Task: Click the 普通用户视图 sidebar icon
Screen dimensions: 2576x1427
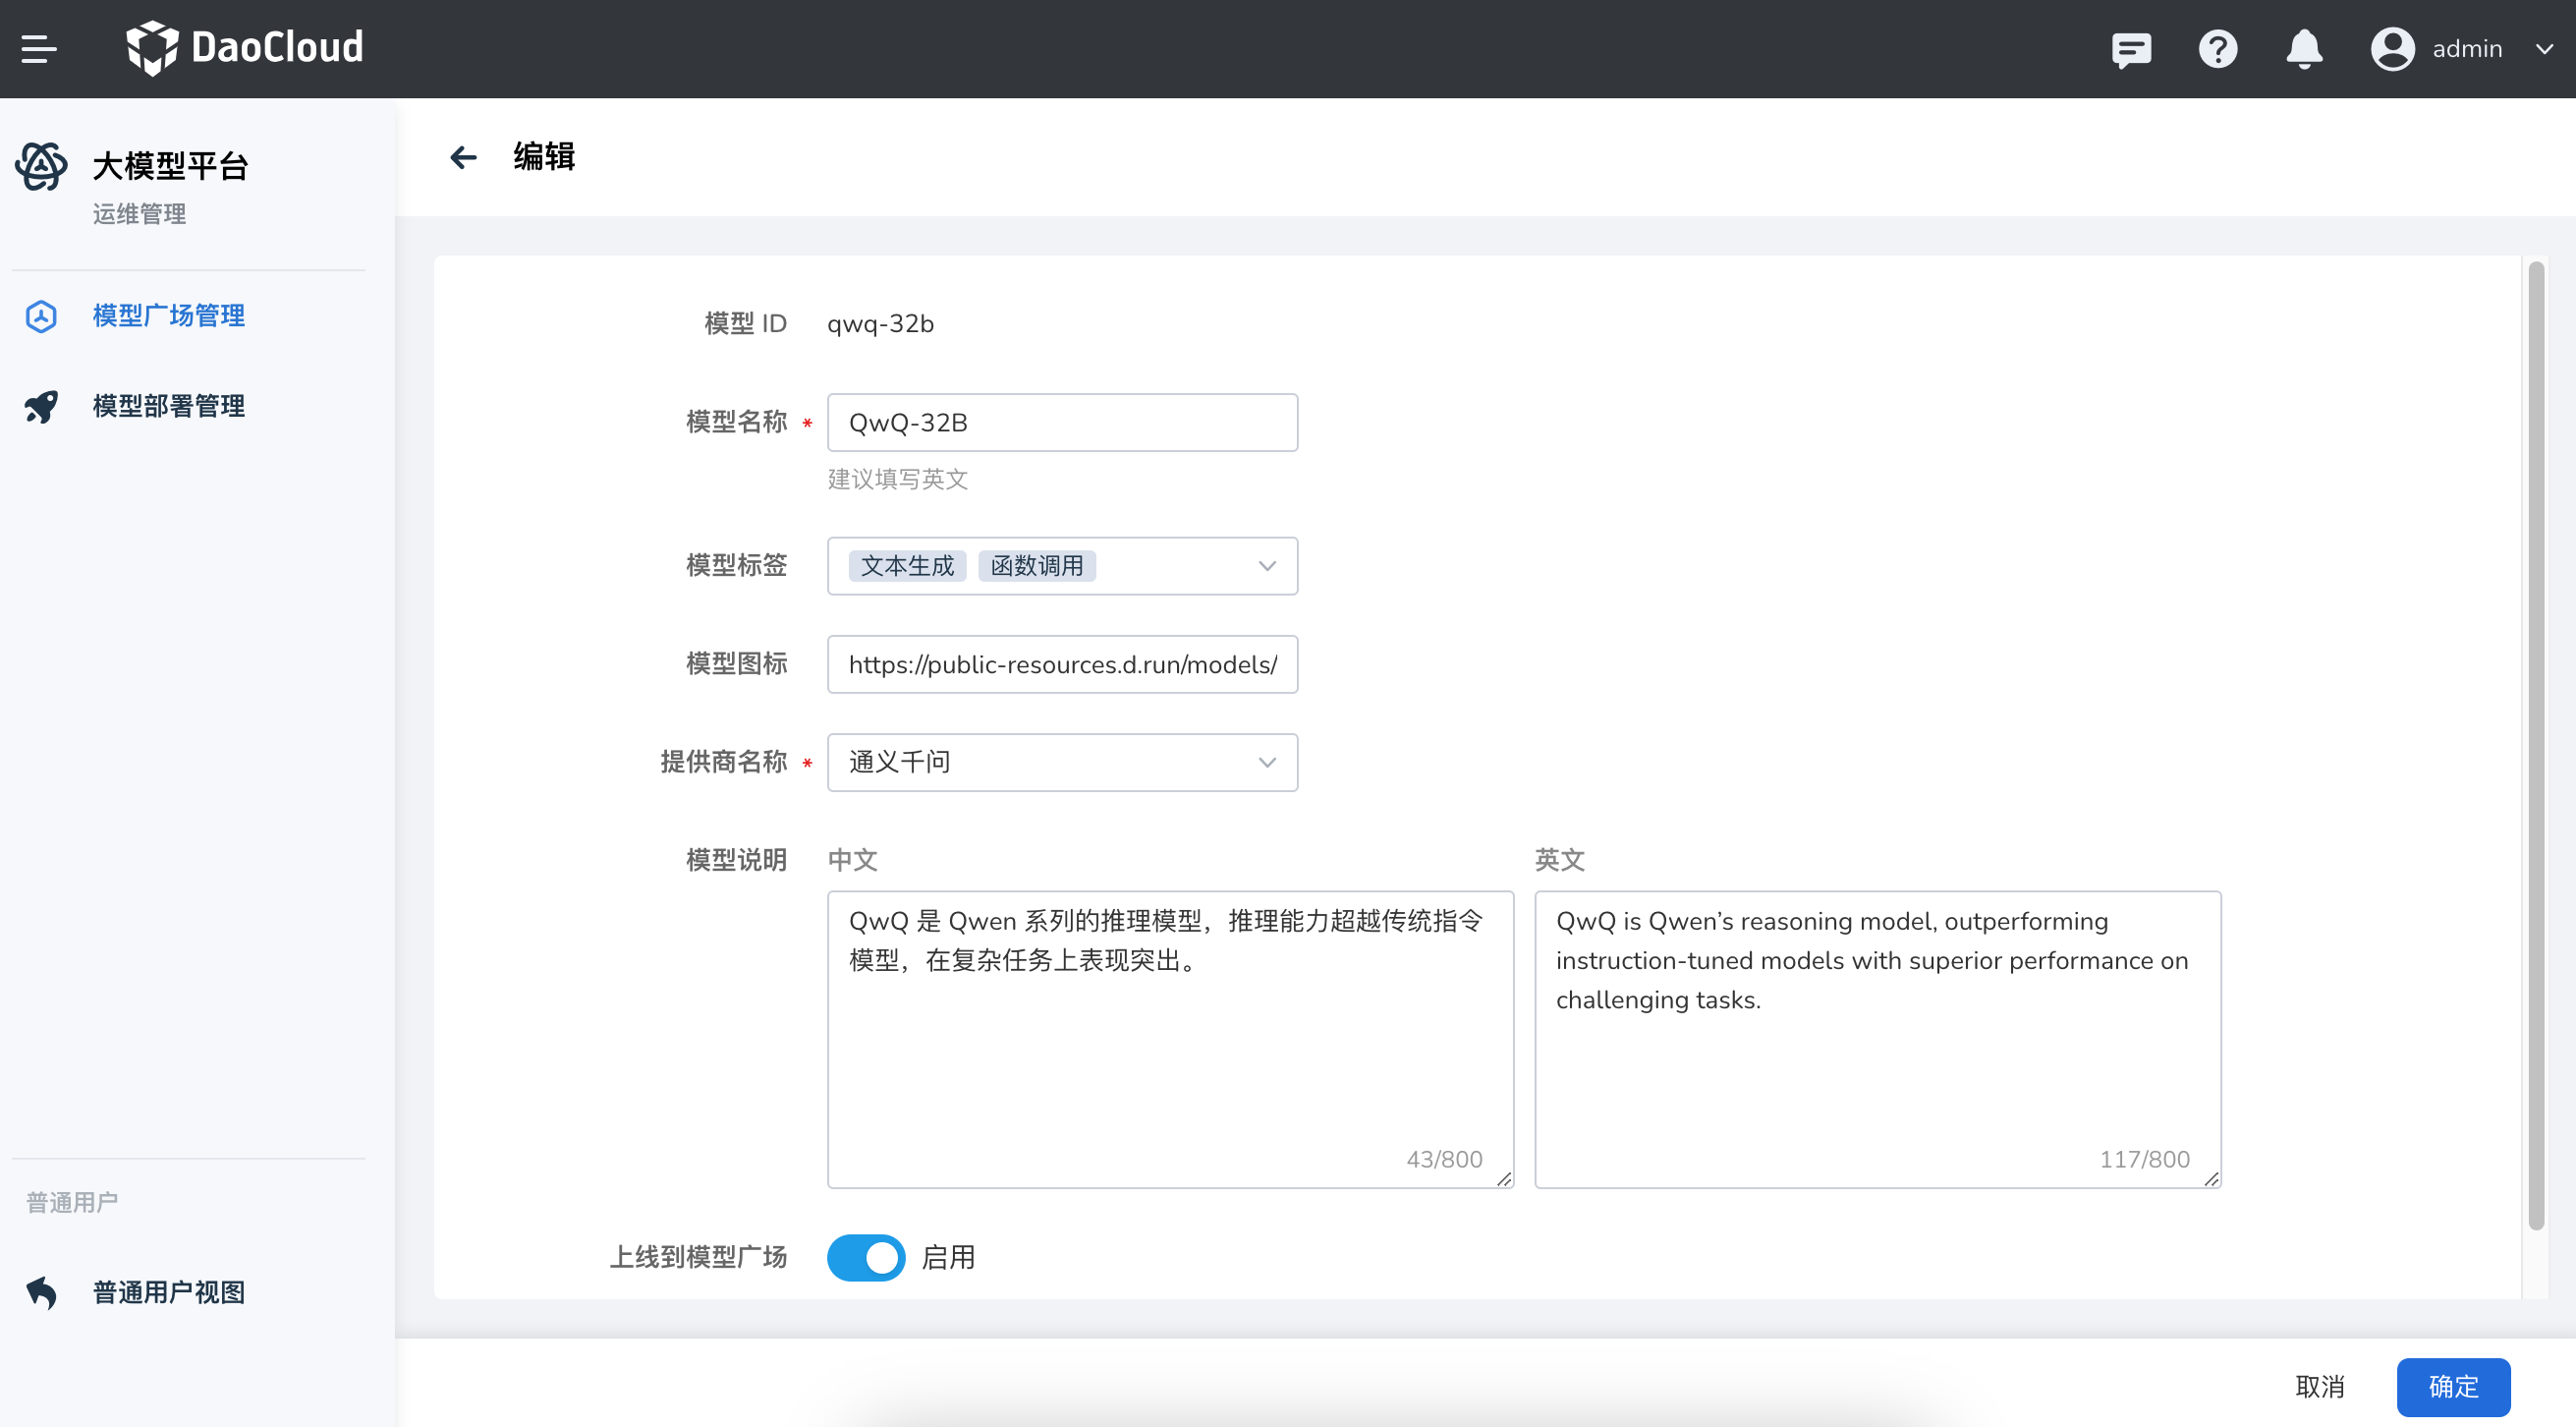Action: [40, 1292]
